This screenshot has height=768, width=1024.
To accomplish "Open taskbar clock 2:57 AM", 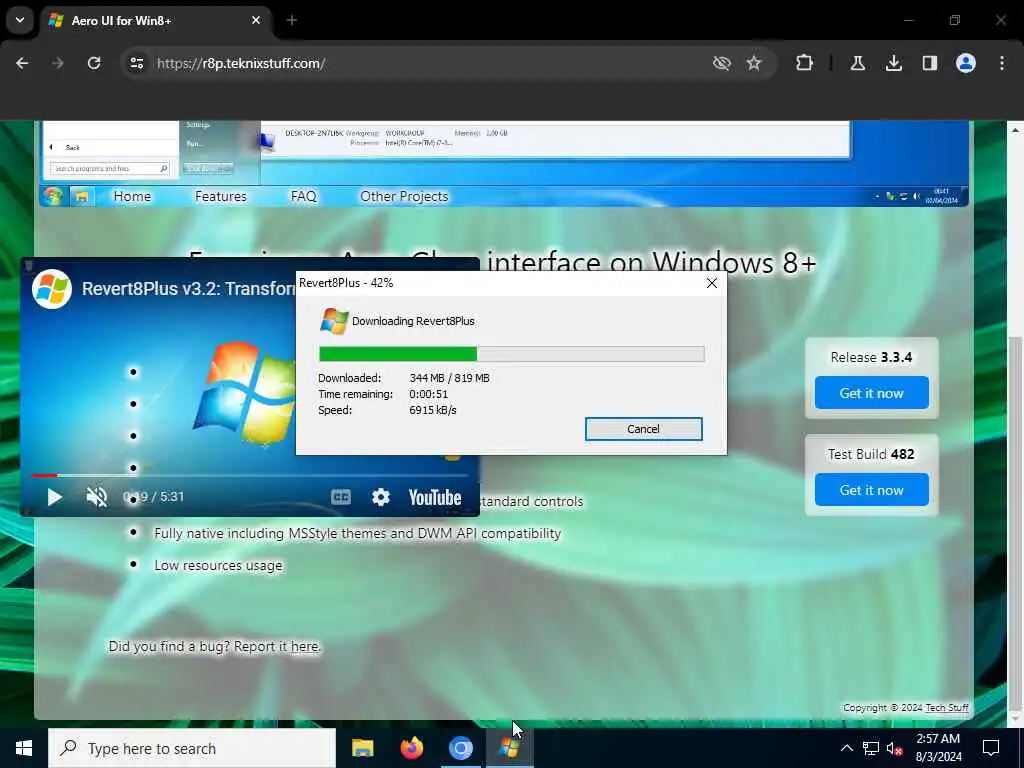I will [x=938, y=748].
